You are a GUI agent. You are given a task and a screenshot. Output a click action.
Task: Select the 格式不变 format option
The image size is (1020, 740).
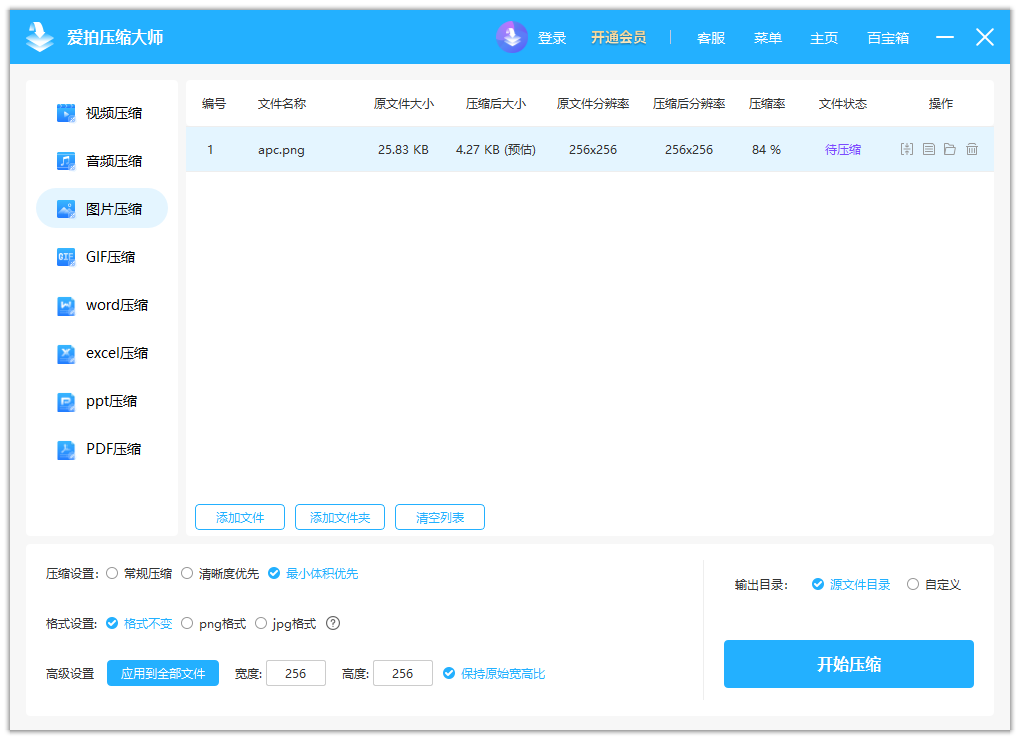[x=139, y=624]
